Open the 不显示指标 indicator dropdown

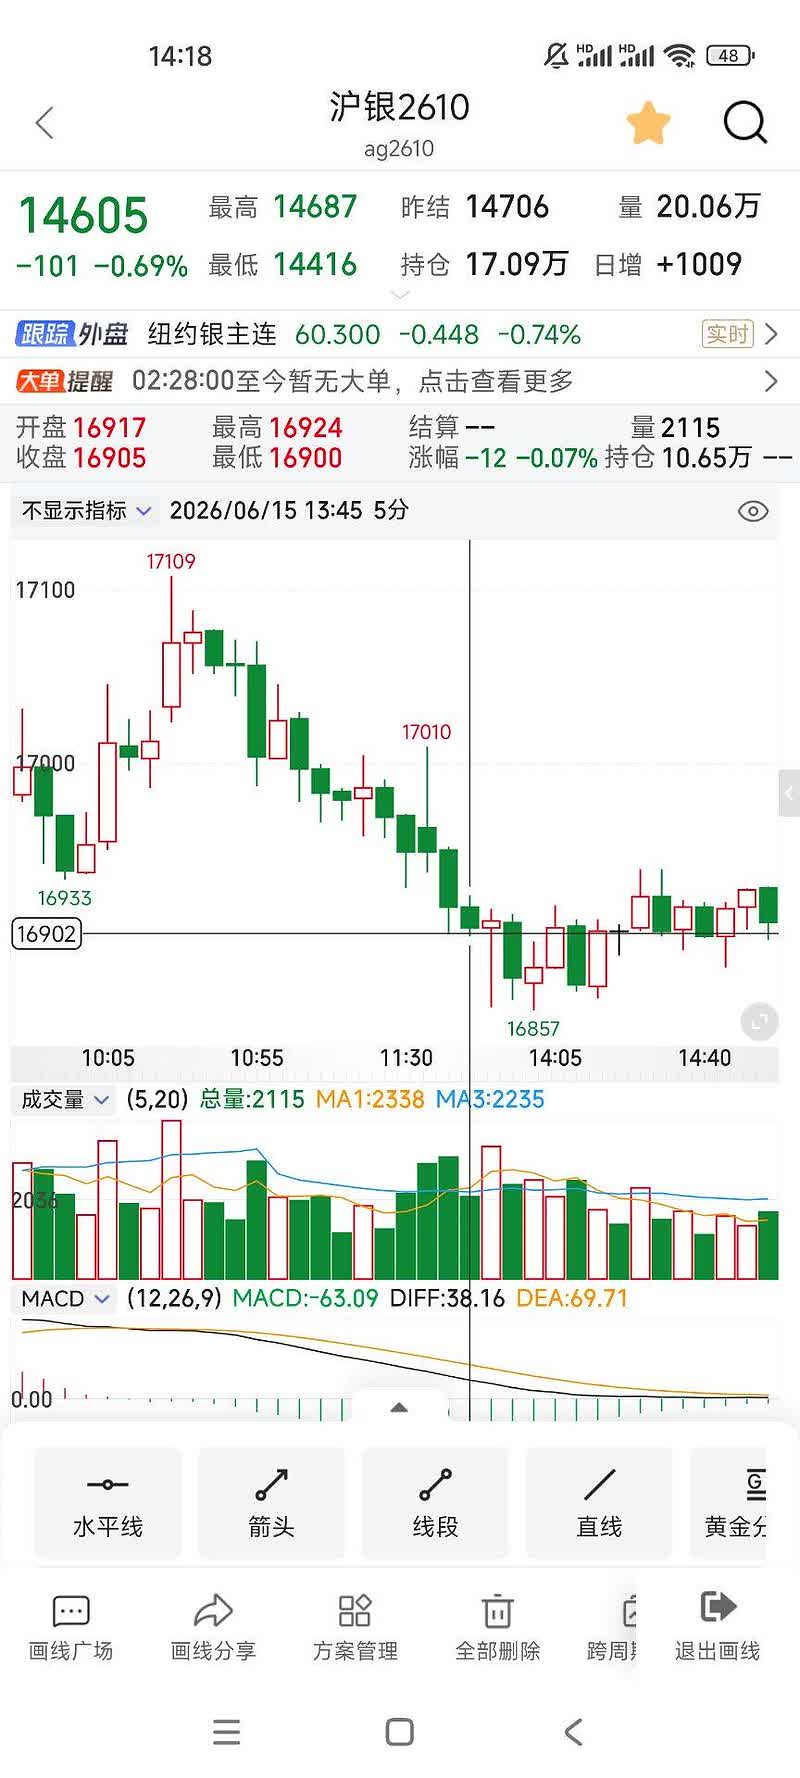click(x=87, y=511)
